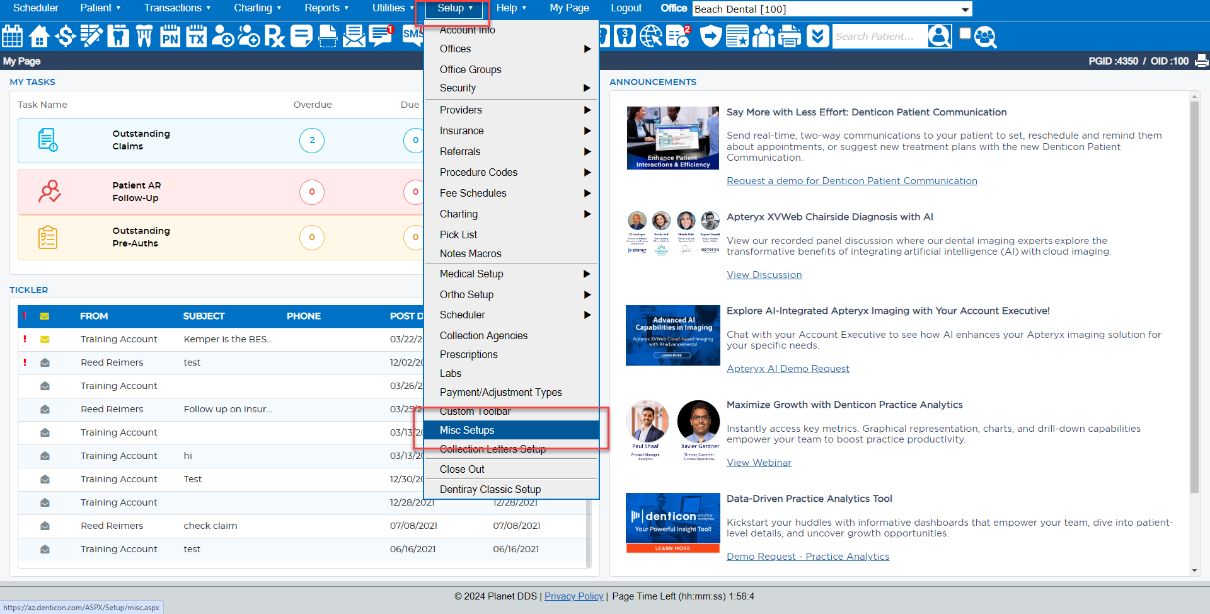Open the Office selection dropdown
1210x614 pixels.
(831, 9)
